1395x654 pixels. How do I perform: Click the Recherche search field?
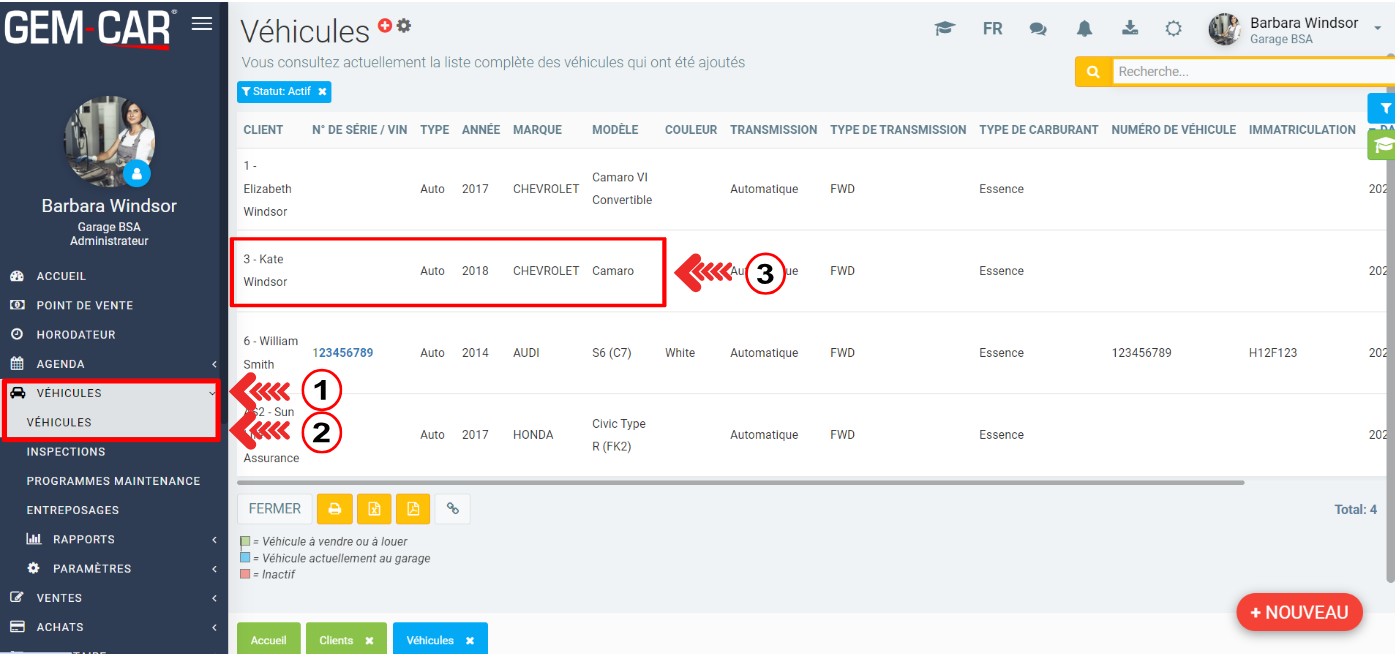pos(1250,72)
